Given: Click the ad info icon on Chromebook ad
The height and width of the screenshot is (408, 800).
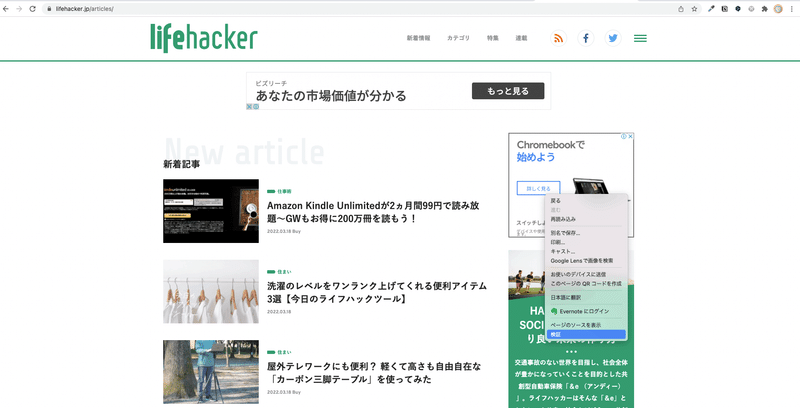Looking at the screenshot, I should pos(624,136).
